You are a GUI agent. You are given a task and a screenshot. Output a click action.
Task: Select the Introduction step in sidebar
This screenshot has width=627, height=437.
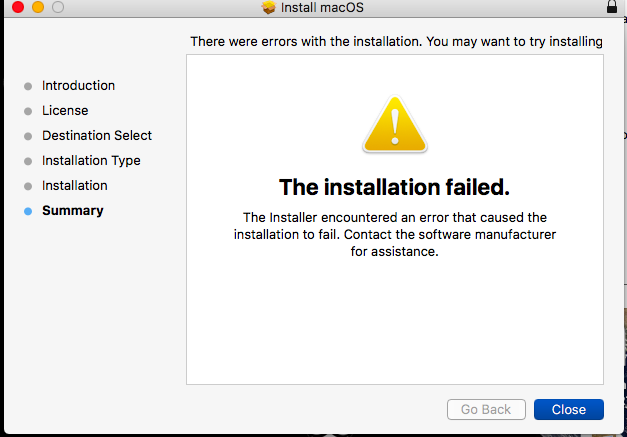pos(78,86)
